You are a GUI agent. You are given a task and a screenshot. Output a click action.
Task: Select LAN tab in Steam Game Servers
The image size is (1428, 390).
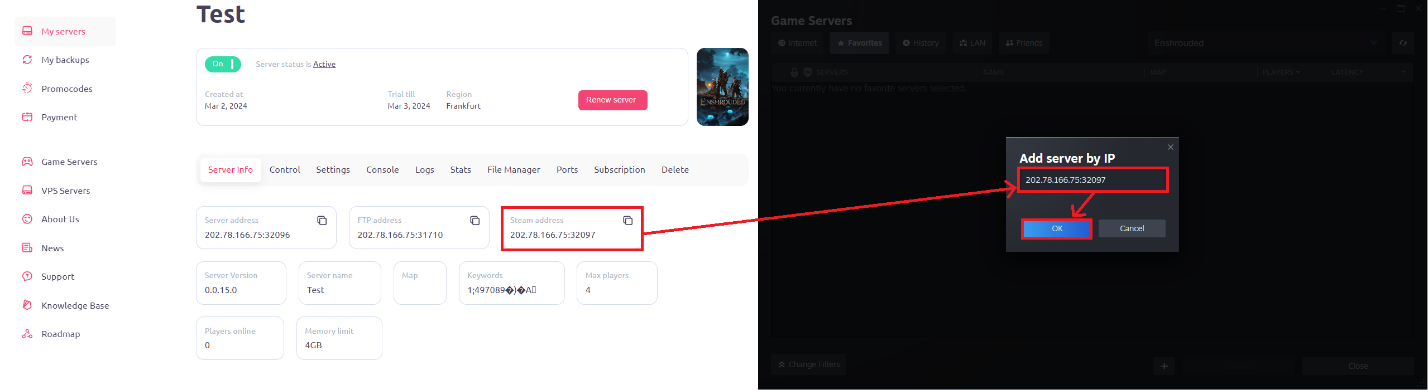pos(972,43)
